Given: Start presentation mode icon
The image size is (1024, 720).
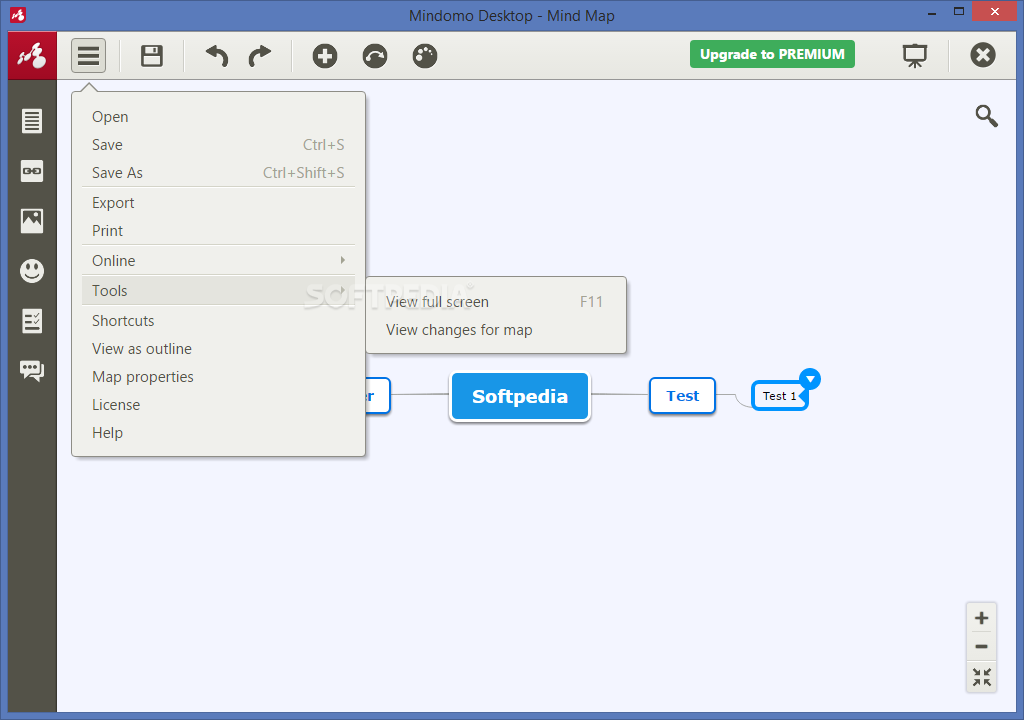Looking at the screenshot, I should tap(915, 56).
